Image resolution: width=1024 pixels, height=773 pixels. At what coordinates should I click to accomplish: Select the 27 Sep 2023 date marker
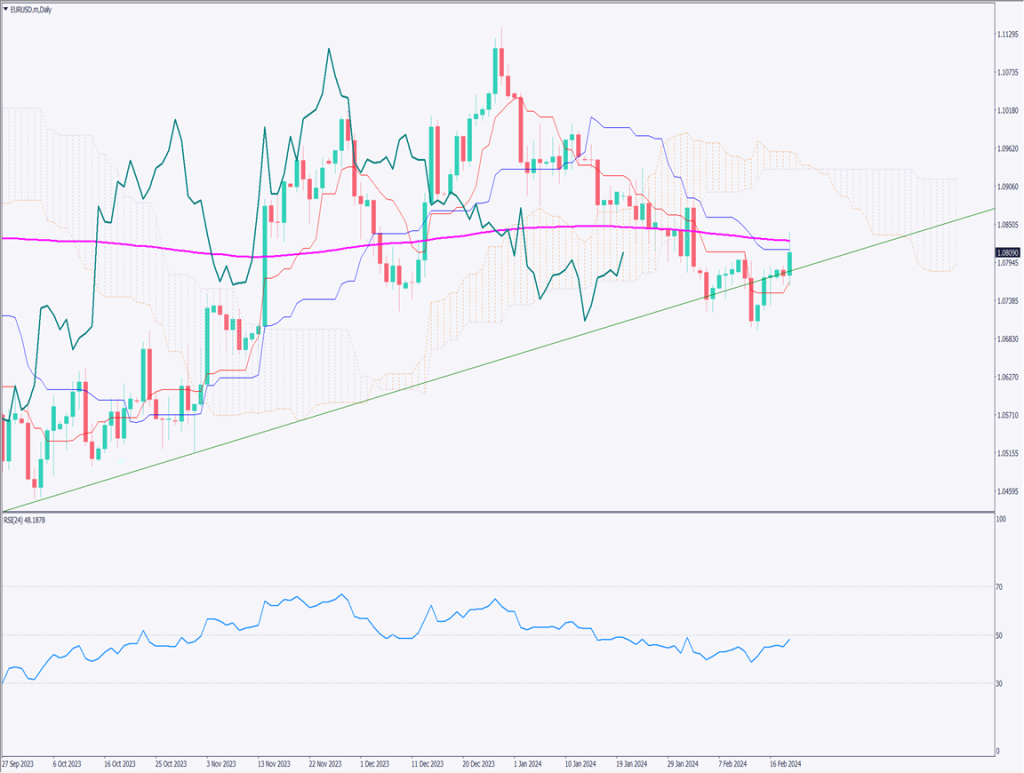[x=20, y=762]
